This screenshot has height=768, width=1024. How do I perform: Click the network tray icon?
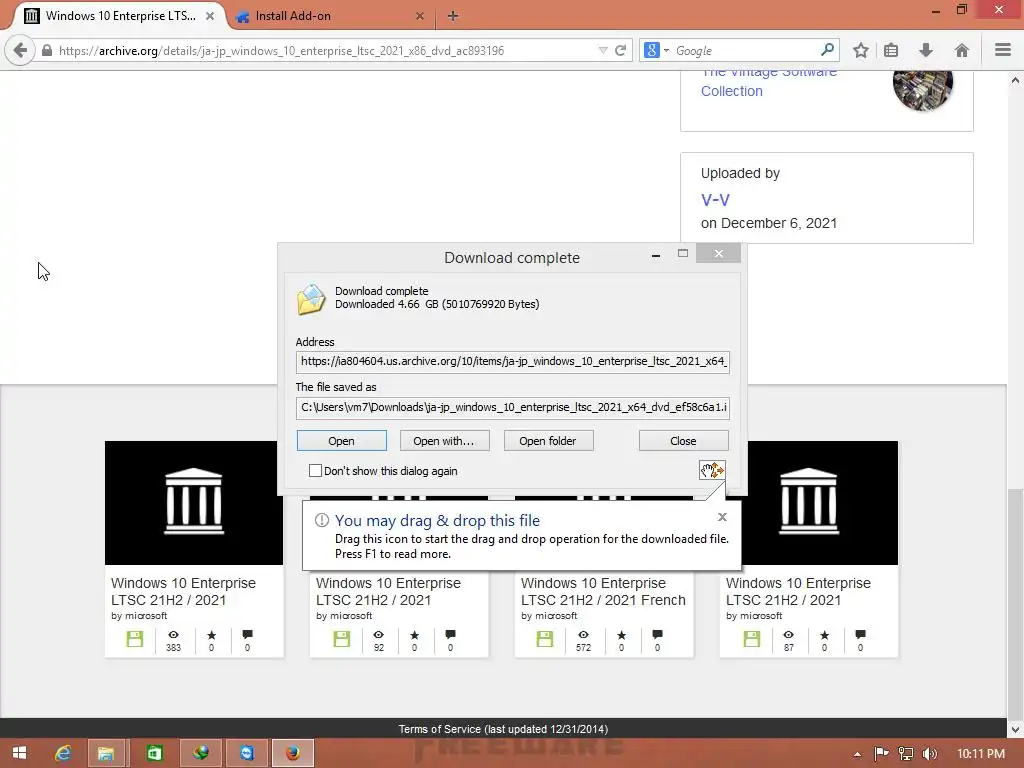point(906,754)
